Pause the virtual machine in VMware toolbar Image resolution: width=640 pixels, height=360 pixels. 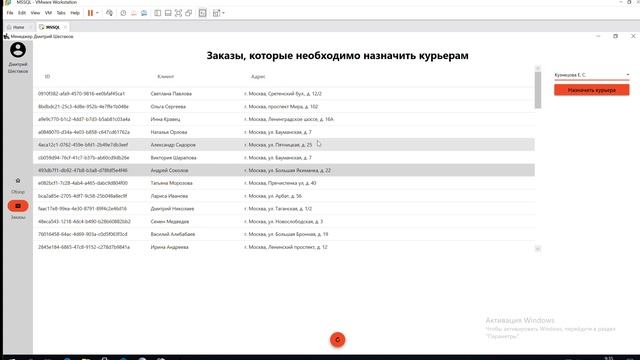tap(90, 13)
